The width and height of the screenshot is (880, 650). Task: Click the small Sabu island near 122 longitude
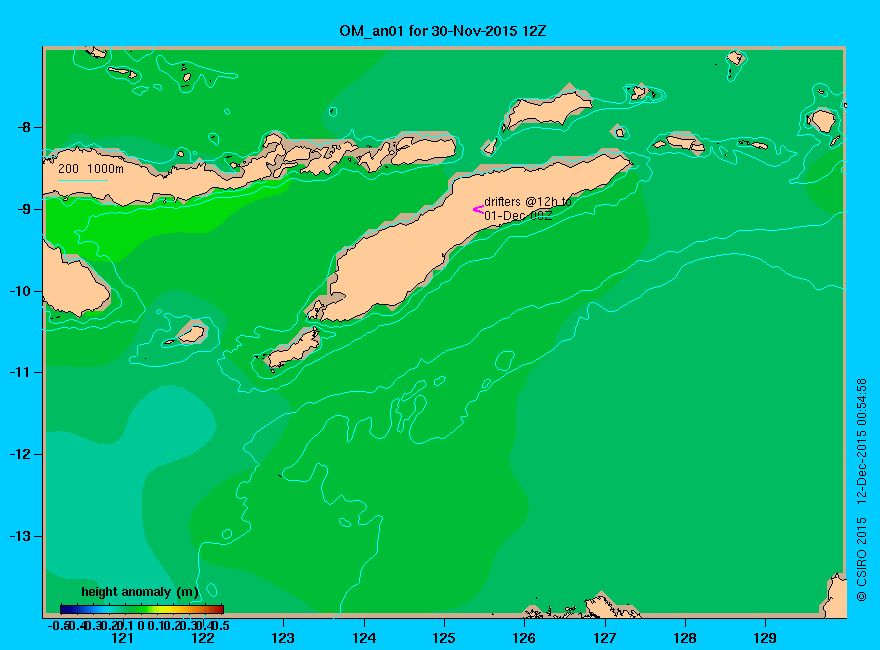coord(191,333)
